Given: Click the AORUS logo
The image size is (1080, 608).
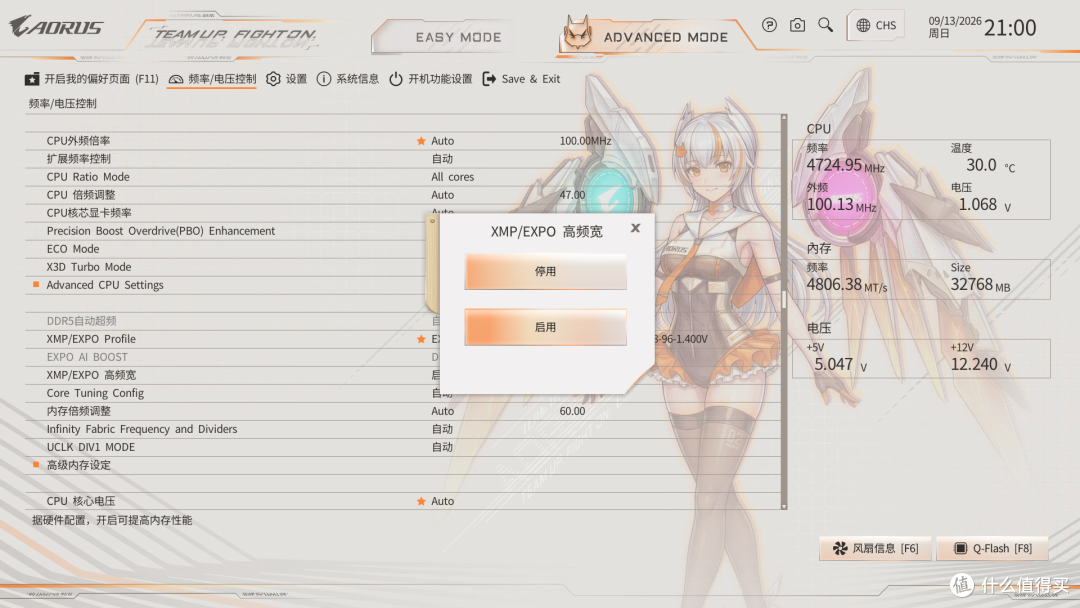Looking at the screenshot, I should click(x=56, y=27).
